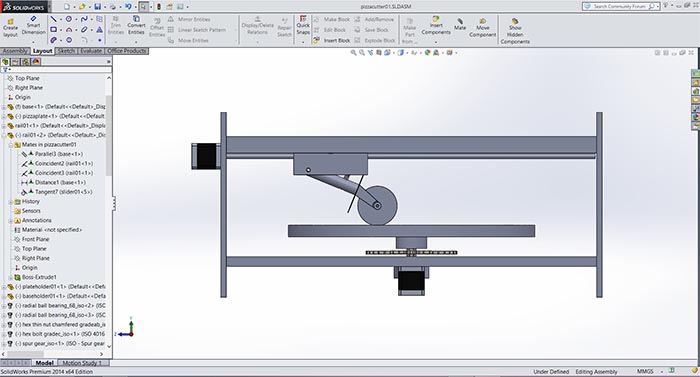700x377 pixels.
Task: Click the Zoom to Fit icon
Action: [x=353, y=53]
